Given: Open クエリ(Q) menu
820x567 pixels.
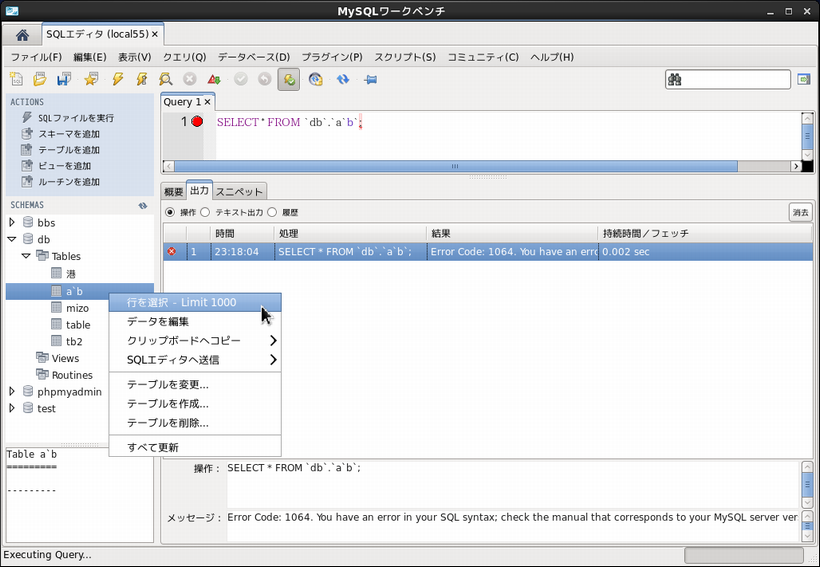Looking at the screenshot, I should [184, 57].
